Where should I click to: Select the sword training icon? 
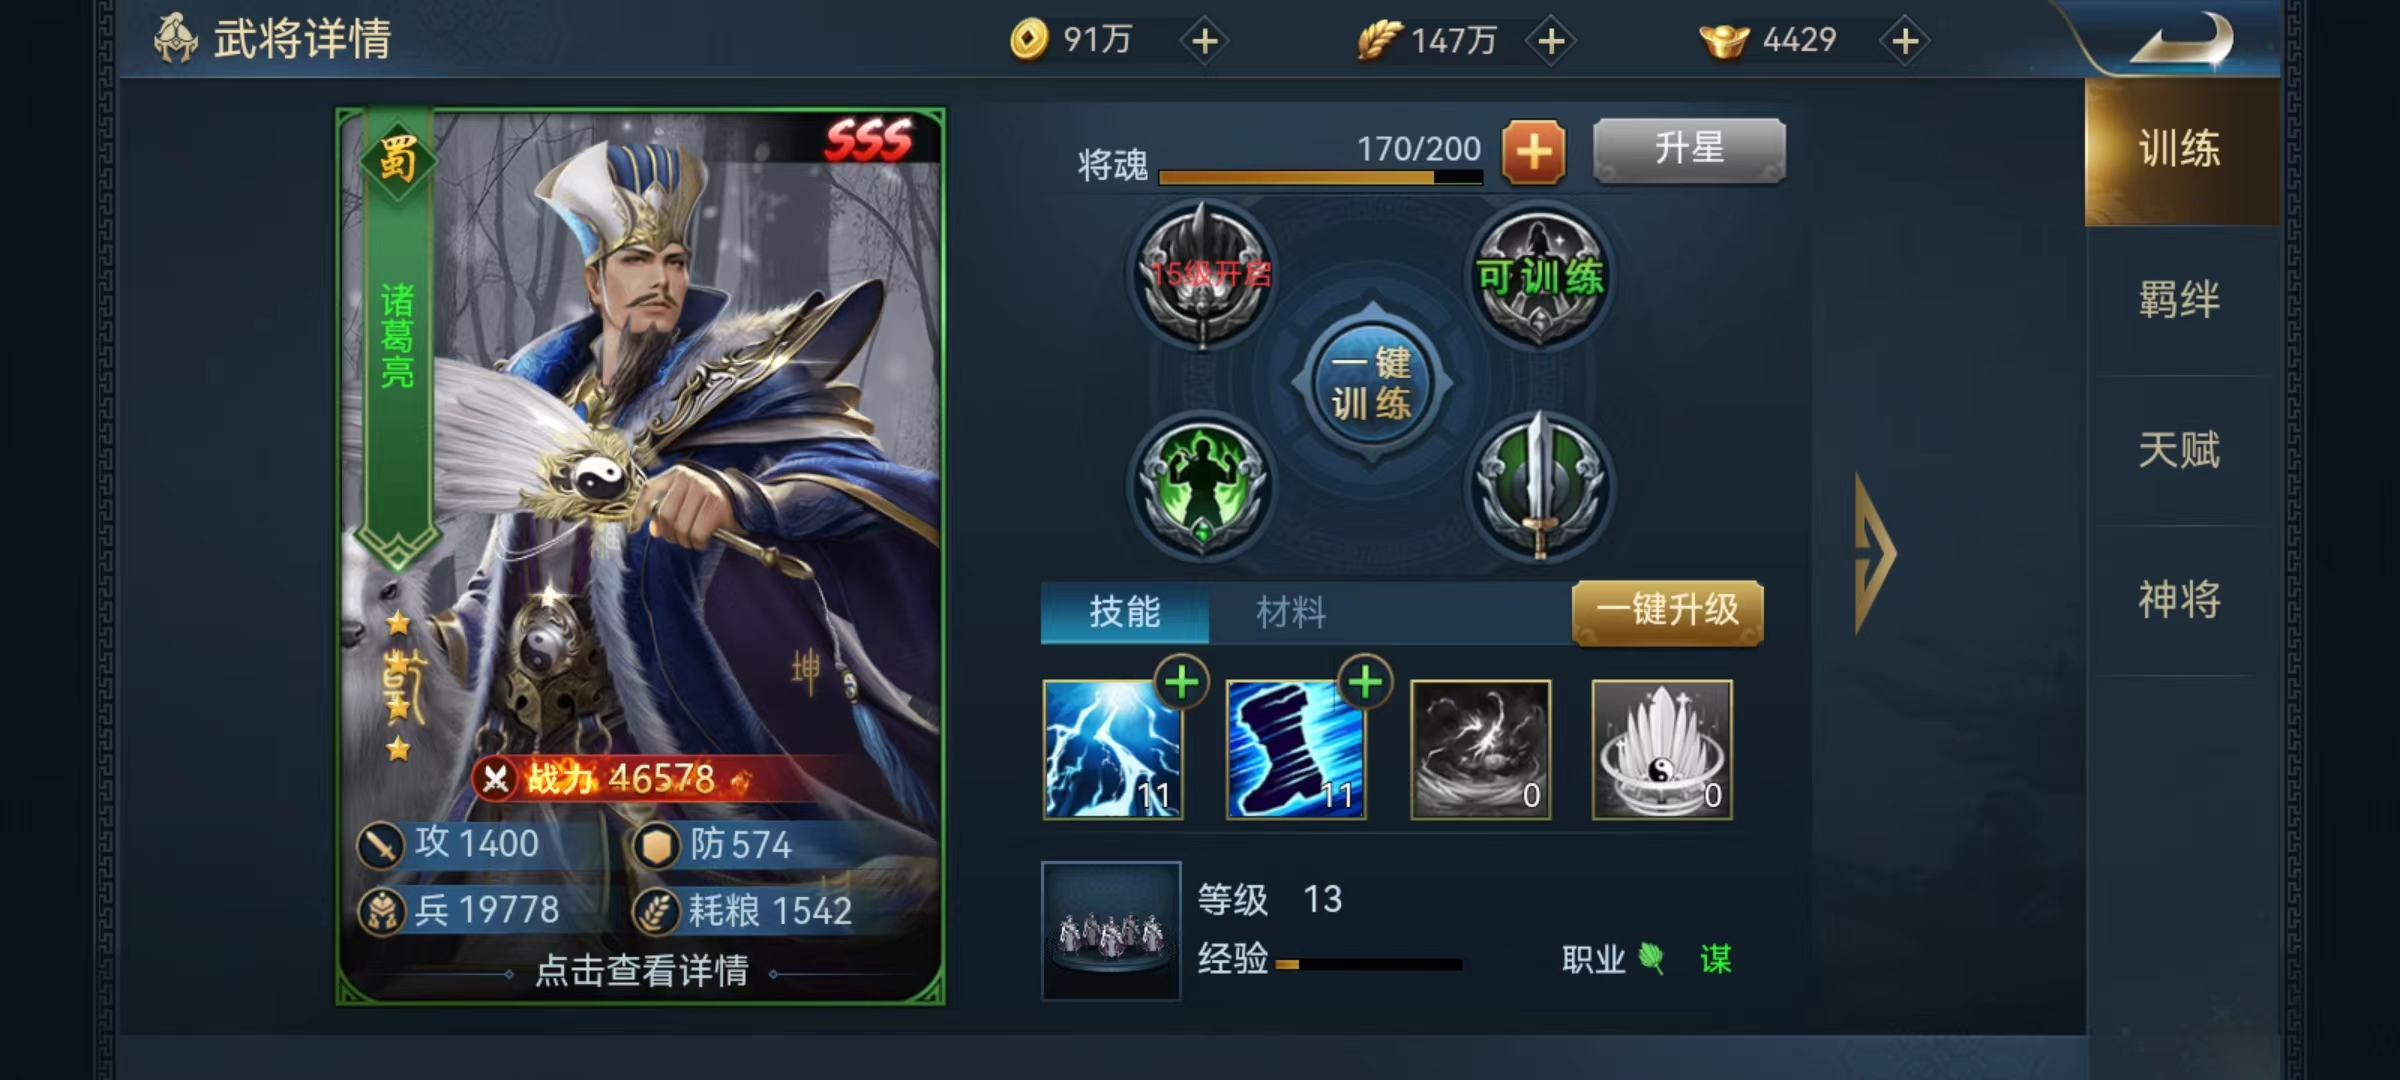pyautogui.click(x=1540, y=484)
